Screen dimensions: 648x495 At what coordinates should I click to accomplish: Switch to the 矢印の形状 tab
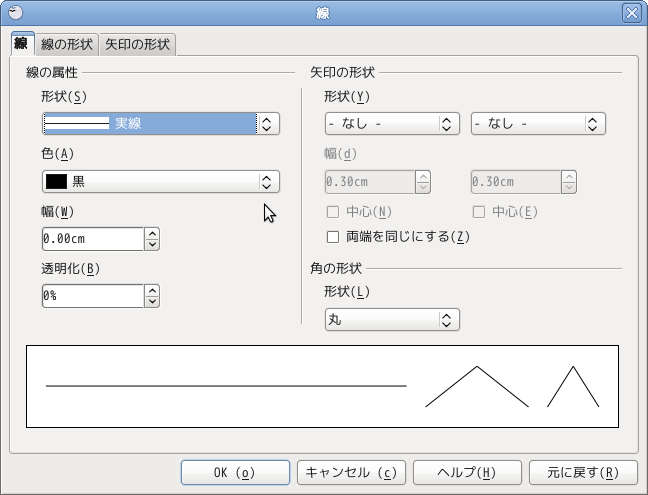point(138,45)
